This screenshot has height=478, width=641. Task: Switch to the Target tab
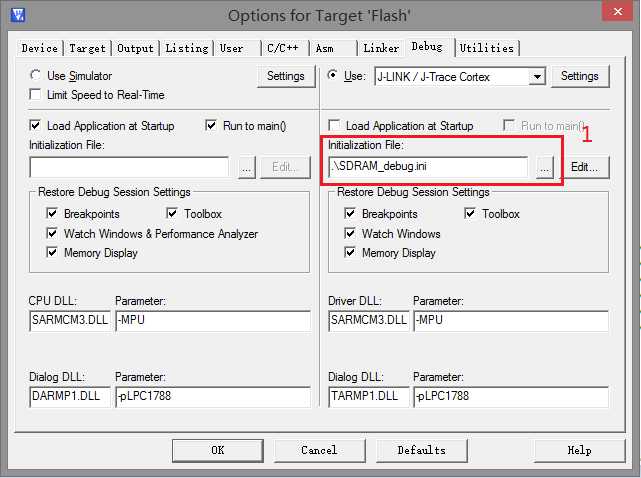click(x=87, y=48)
